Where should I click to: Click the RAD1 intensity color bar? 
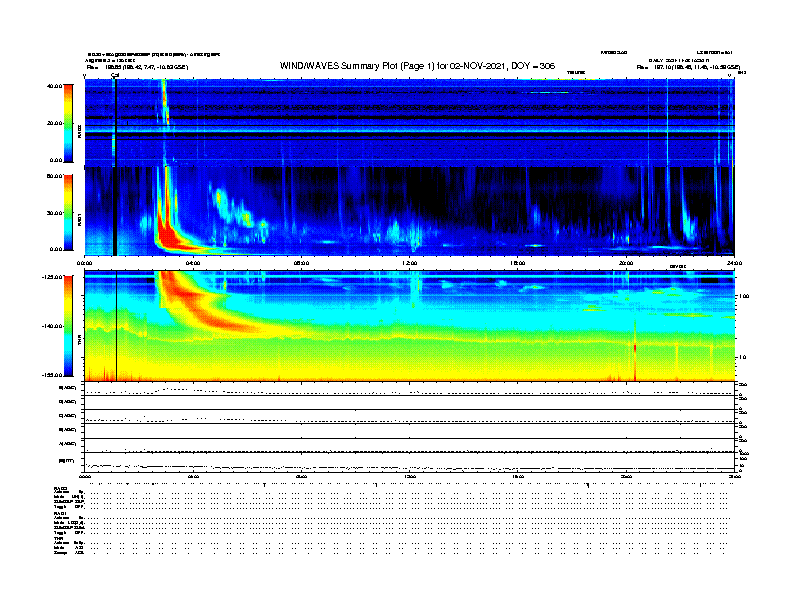68,213
